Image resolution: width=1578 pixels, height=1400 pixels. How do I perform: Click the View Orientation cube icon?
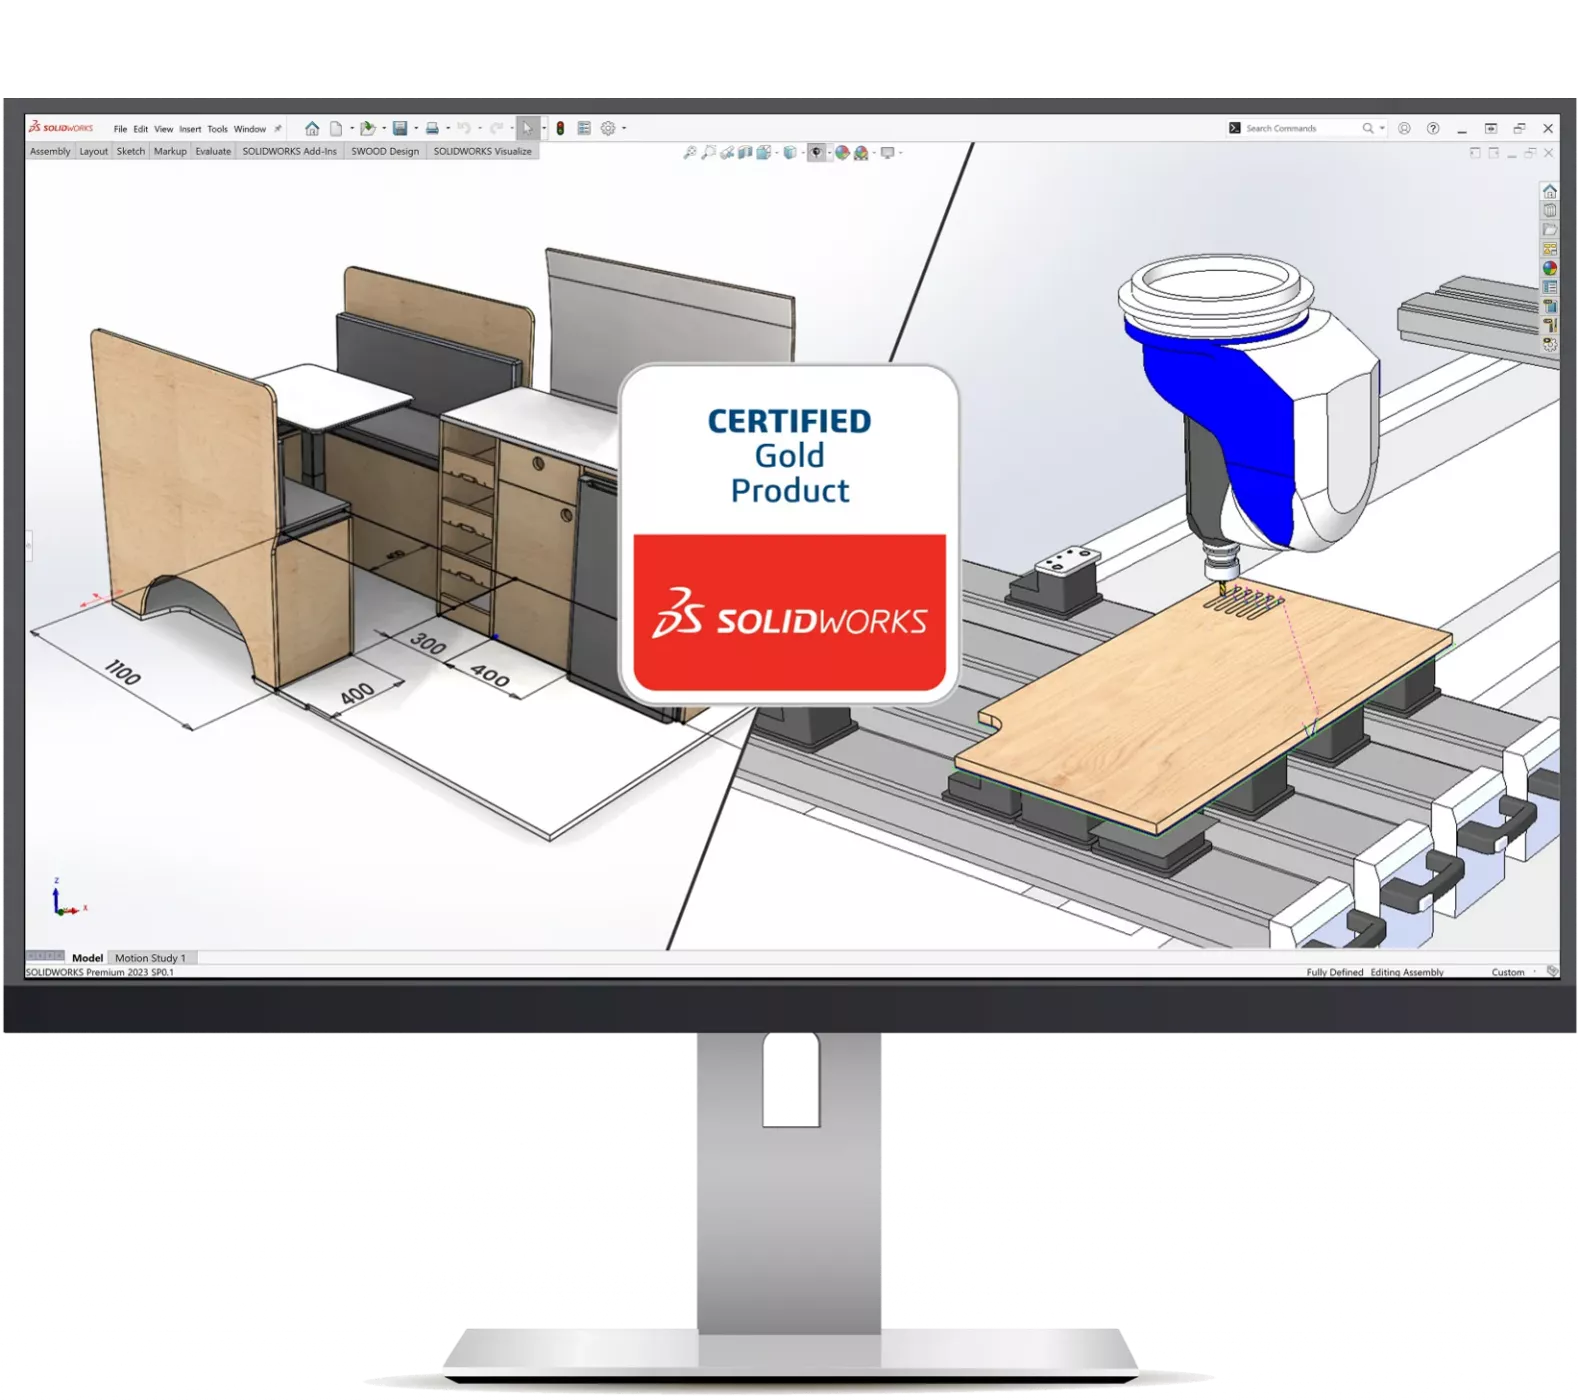(764, 153)
